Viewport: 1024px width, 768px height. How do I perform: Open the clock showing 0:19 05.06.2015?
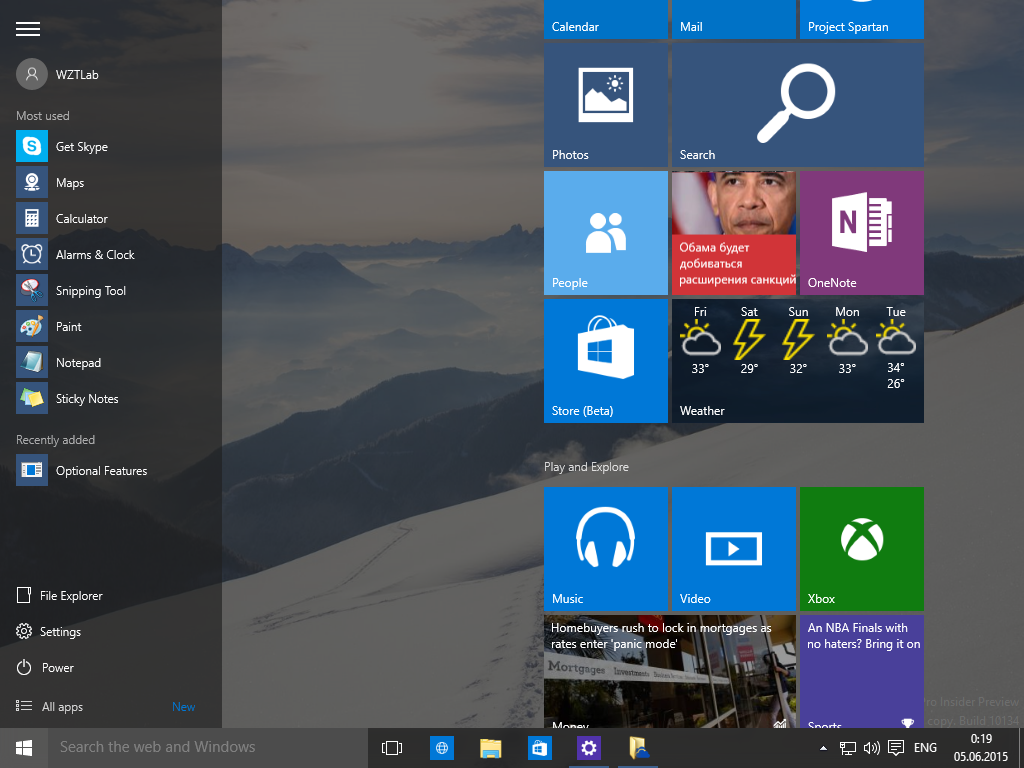[x=981, y=748]
